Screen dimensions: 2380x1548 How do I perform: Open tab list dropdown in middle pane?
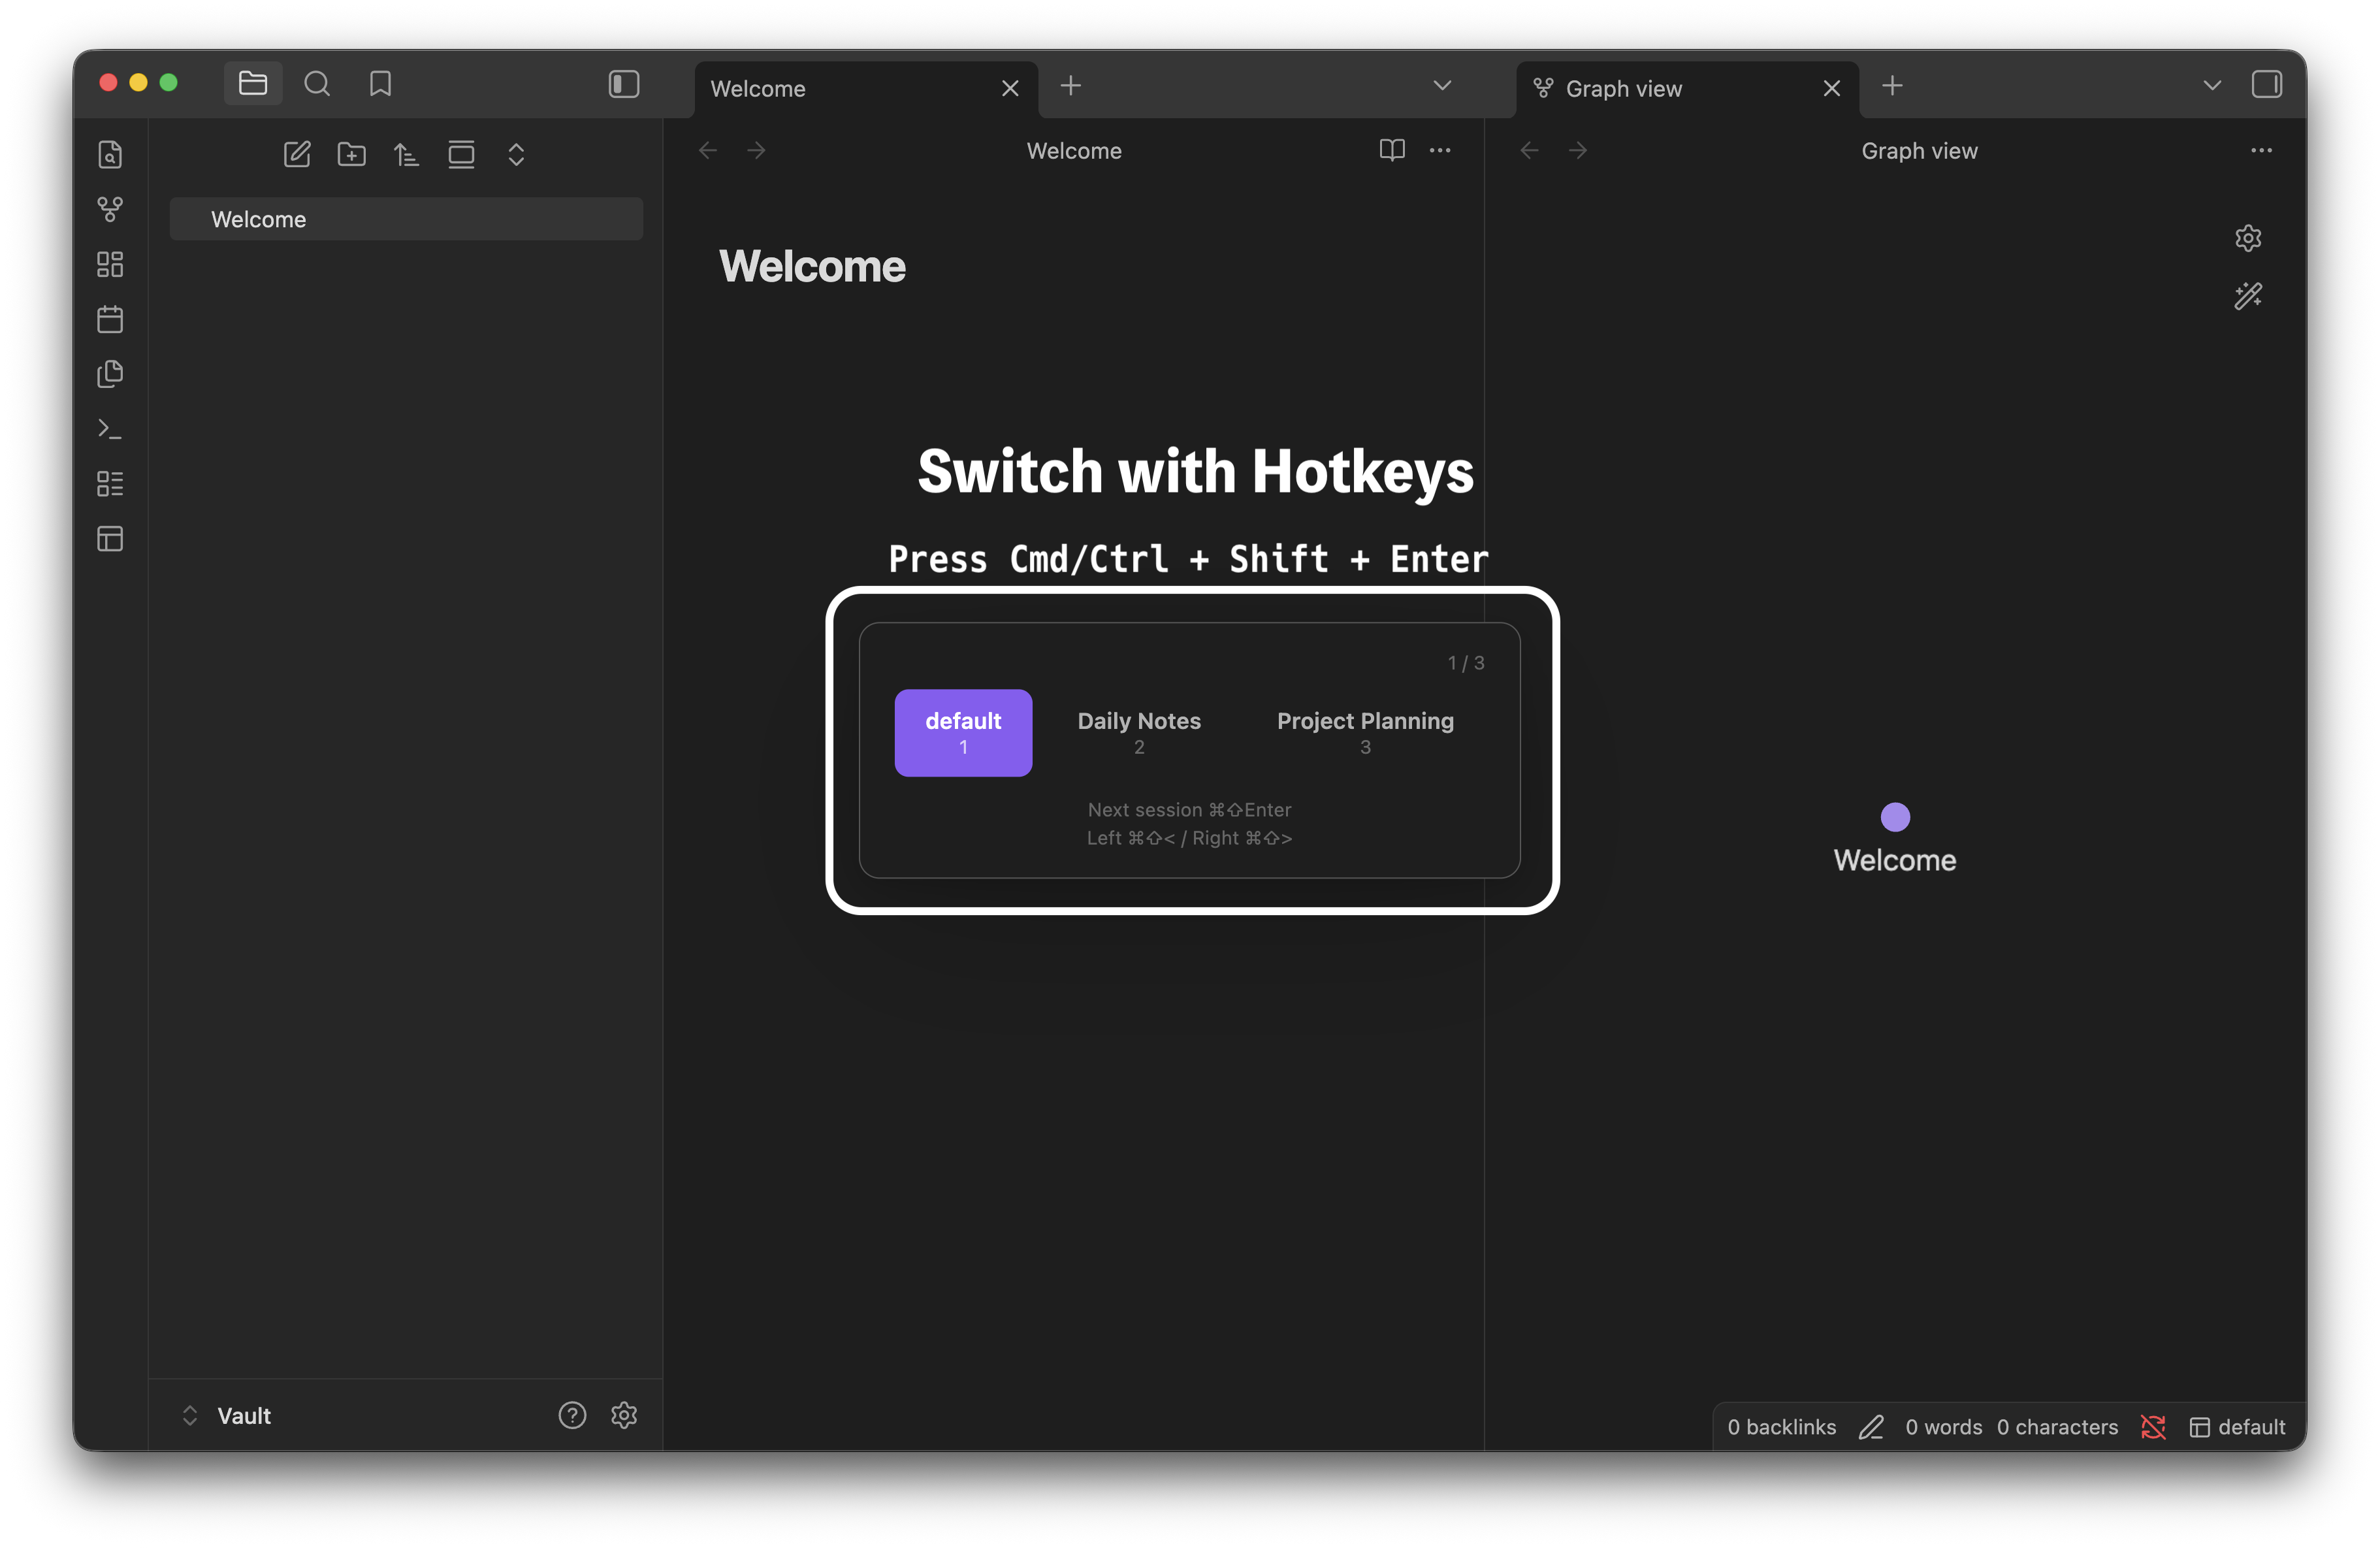[x=1442, y=86]
